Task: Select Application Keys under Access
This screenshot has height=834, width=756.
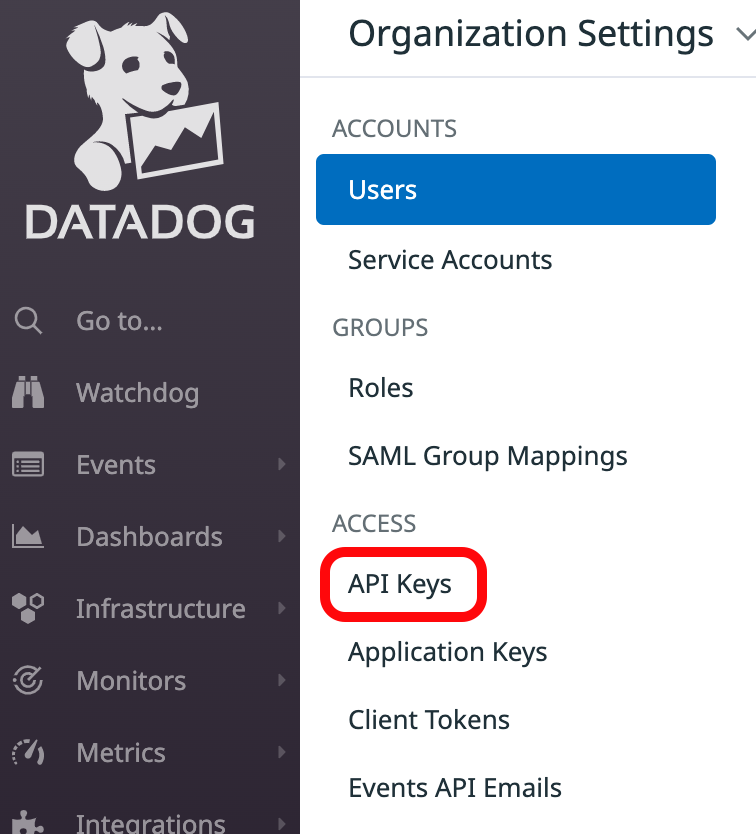Action: pyautogui.click(x=447, y=652)
